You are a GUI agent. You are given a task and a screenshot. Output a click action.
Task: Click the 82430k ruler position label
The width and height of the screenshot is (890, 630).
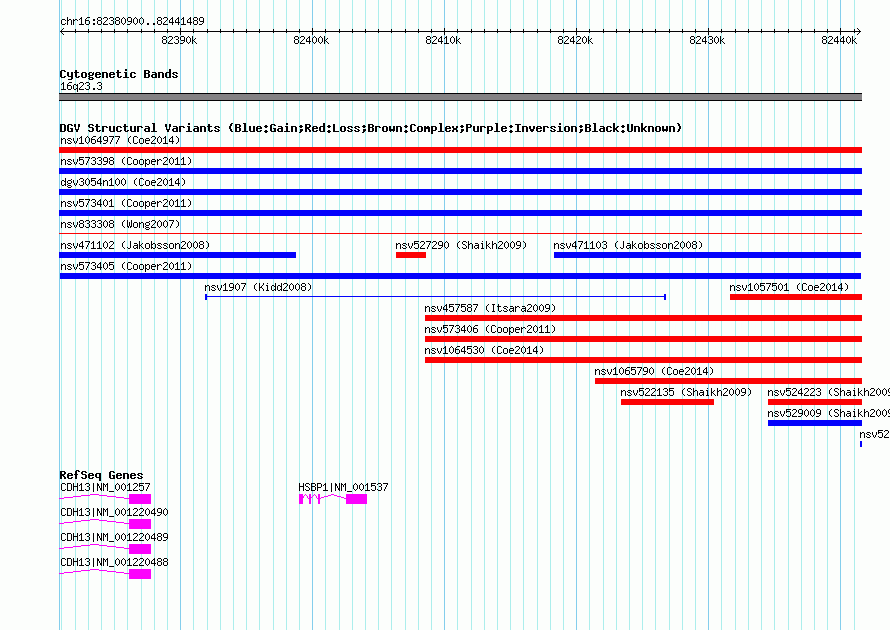[707, 40]
